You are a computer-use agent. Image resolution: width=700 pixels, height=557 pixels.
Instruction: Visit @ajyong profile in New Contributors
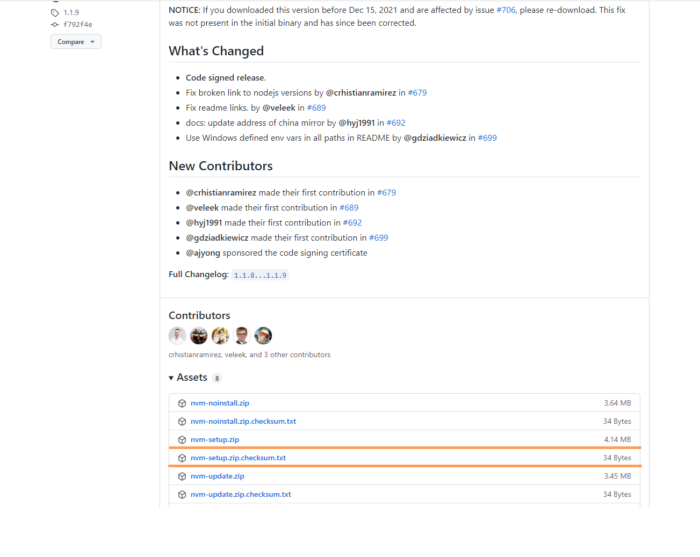point(207,253)
